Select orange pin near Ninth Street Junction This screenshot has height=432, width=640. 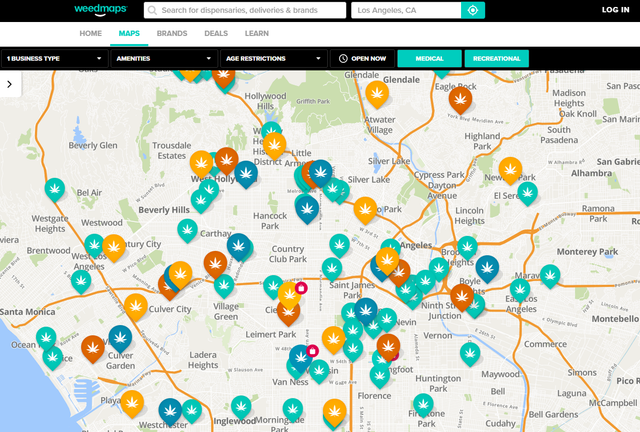pos(462,296)
